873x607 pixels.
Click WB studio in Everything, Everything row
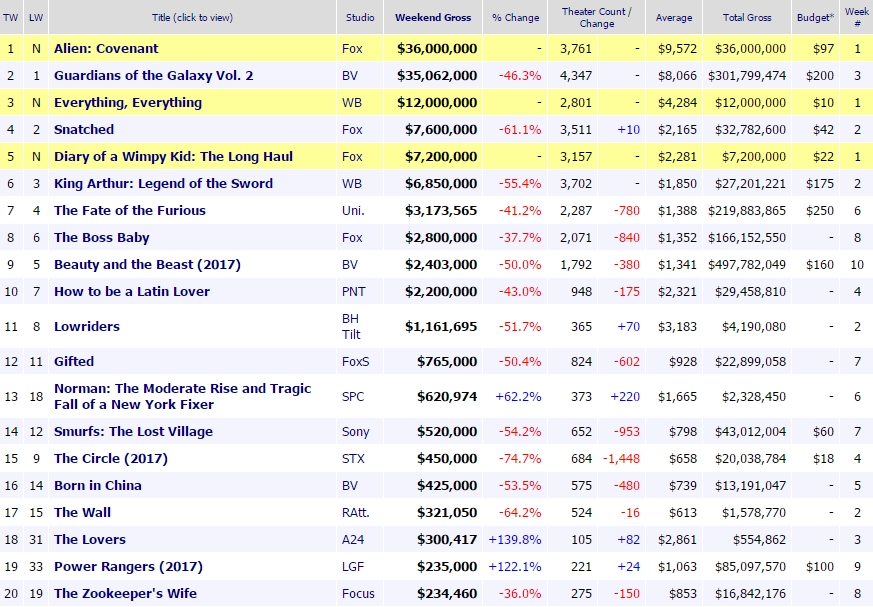352,102
